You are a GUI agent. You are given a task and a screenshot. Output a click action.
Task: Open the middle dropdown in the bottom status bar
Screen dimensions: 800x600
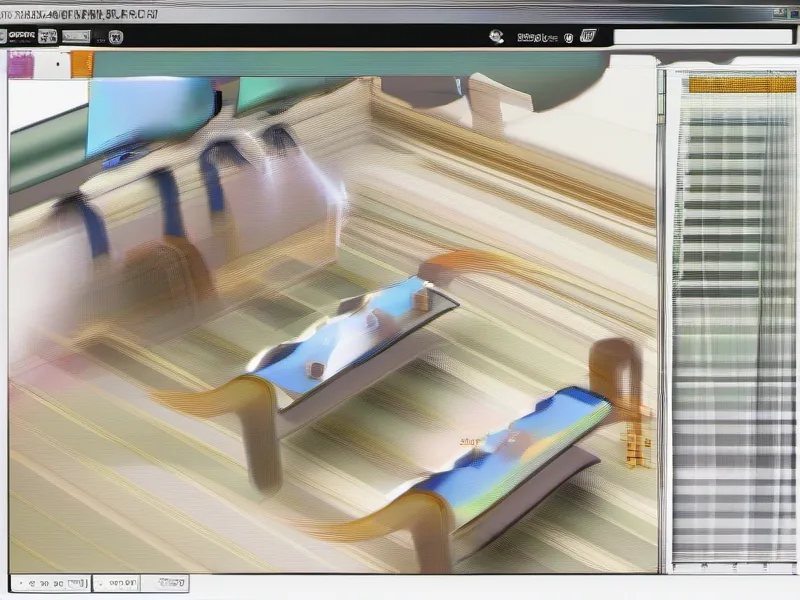coord(116,583)
